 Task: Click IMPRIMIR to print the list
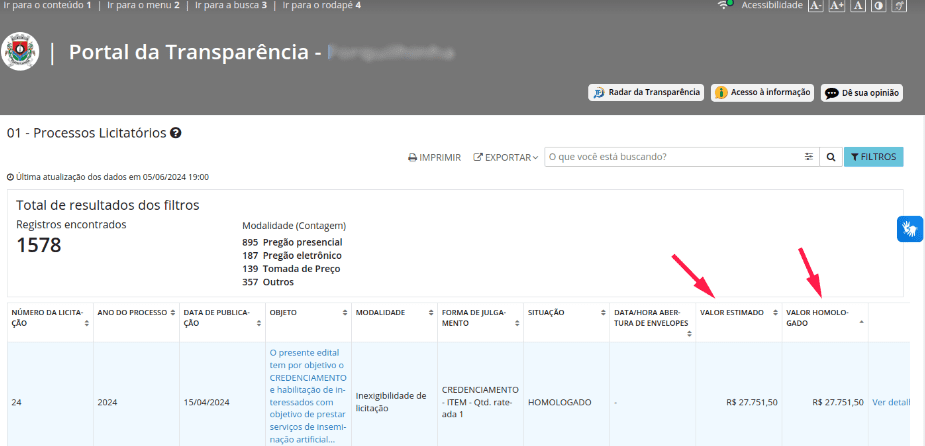pos(435,158)
